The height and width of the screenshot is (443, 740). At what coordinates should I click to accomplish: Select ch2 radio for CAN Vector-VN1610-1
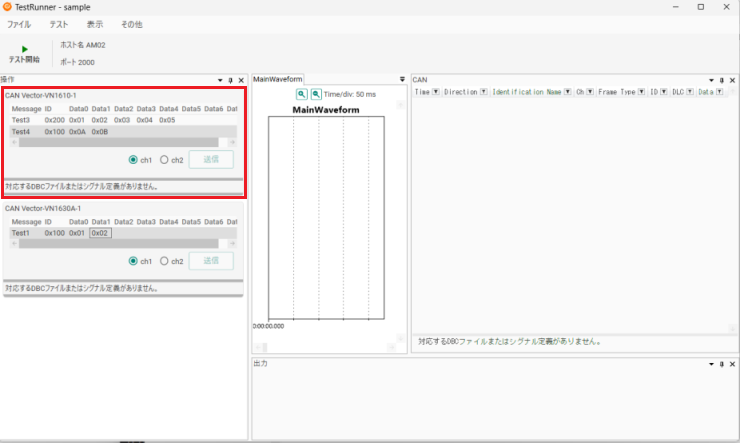click(164, 159)
